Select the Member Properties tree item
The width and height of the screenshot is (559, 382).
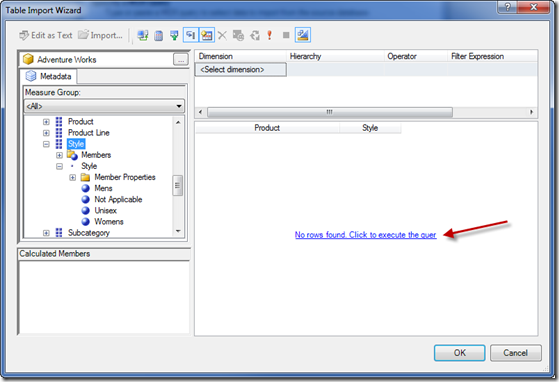(x=125, y=177)
